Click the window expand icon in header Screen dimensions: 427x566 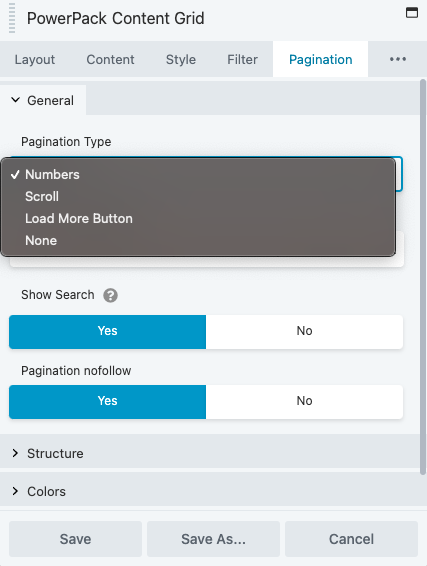tap(412, 13)
